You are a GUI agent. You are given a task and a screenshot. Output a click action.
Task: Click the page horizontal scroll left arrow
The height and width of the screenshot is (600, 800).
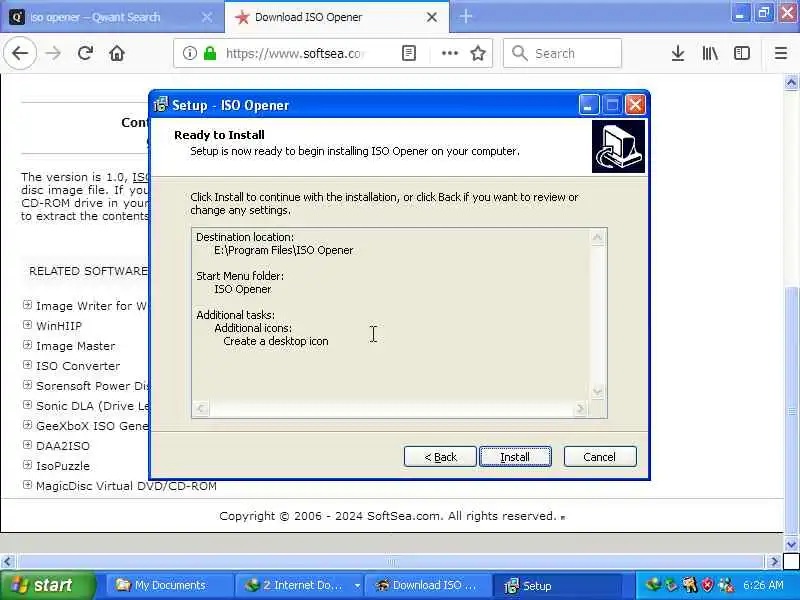coord(7,562)
